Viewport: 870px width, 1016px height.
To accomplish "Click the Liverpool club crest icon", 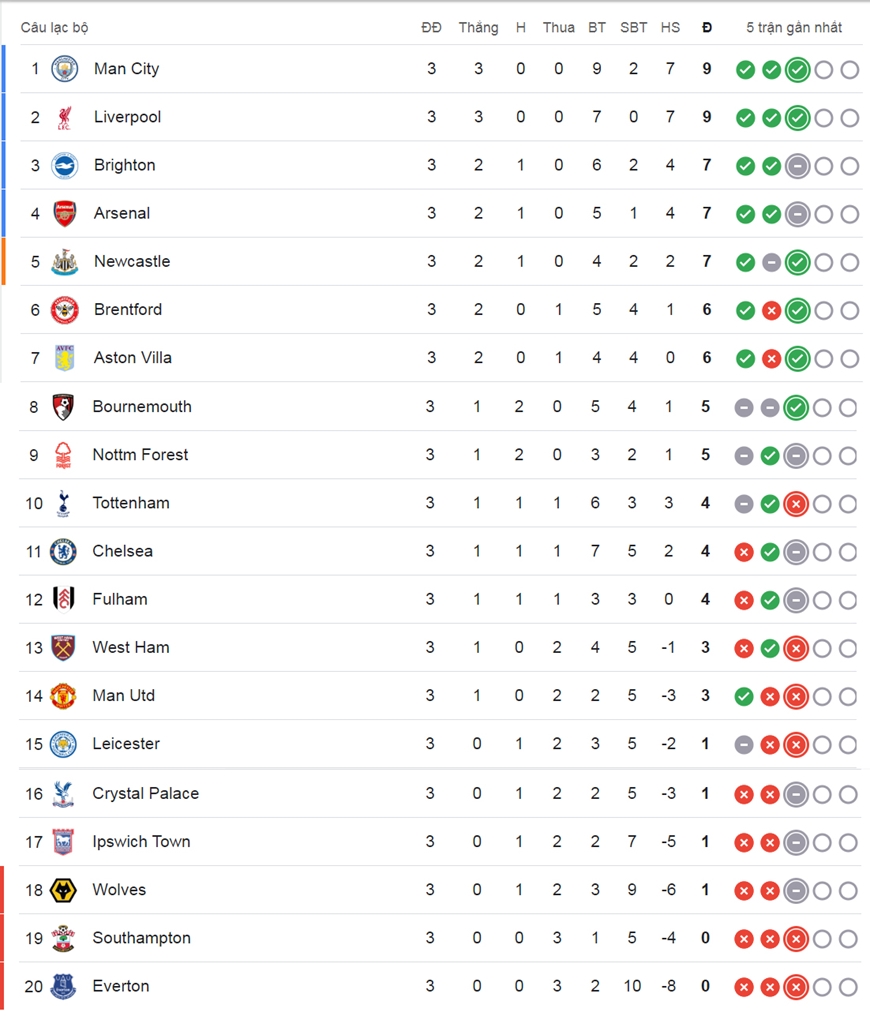I will [x=64, y=117].
